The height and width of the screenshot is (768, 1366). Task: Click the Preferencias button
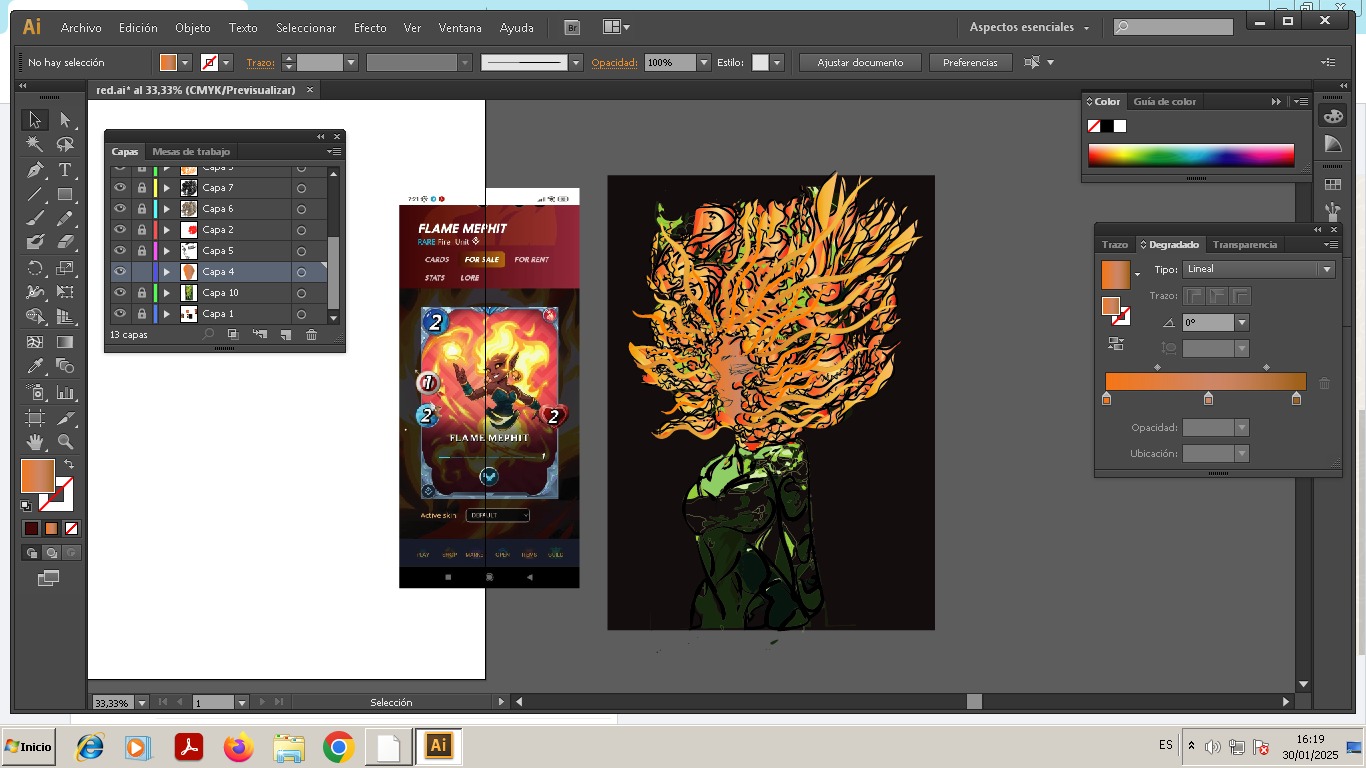pyautogui.click(x=970, y=62)
